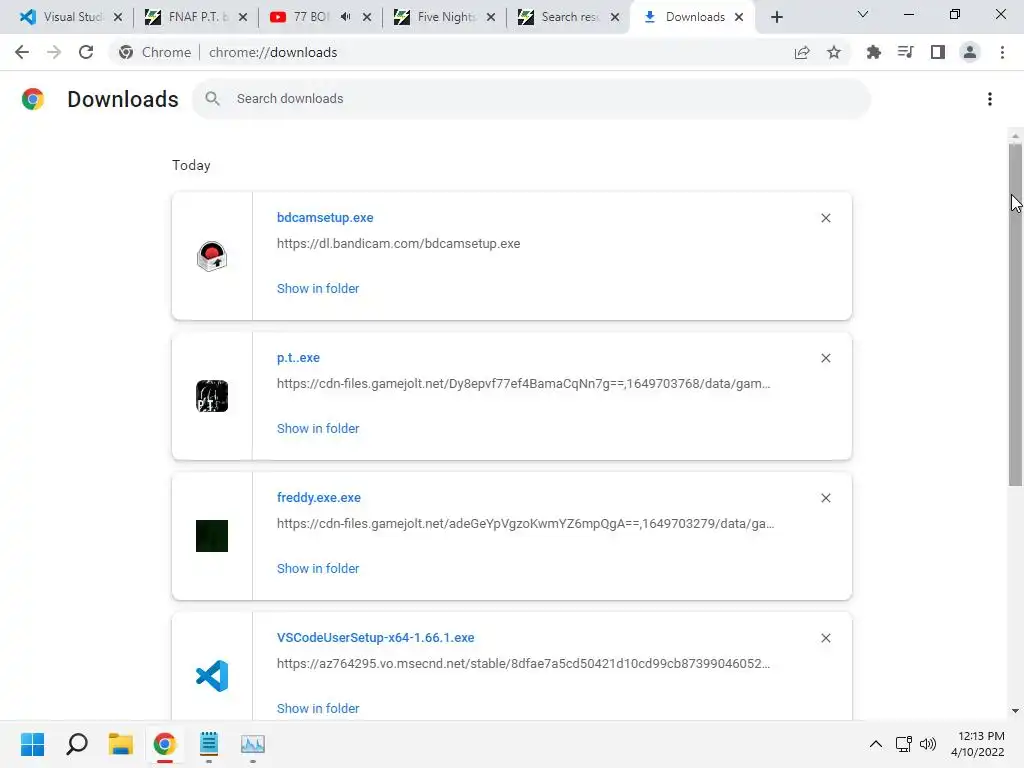Open the bdcamsetup.exe file link

click(325, 217)
